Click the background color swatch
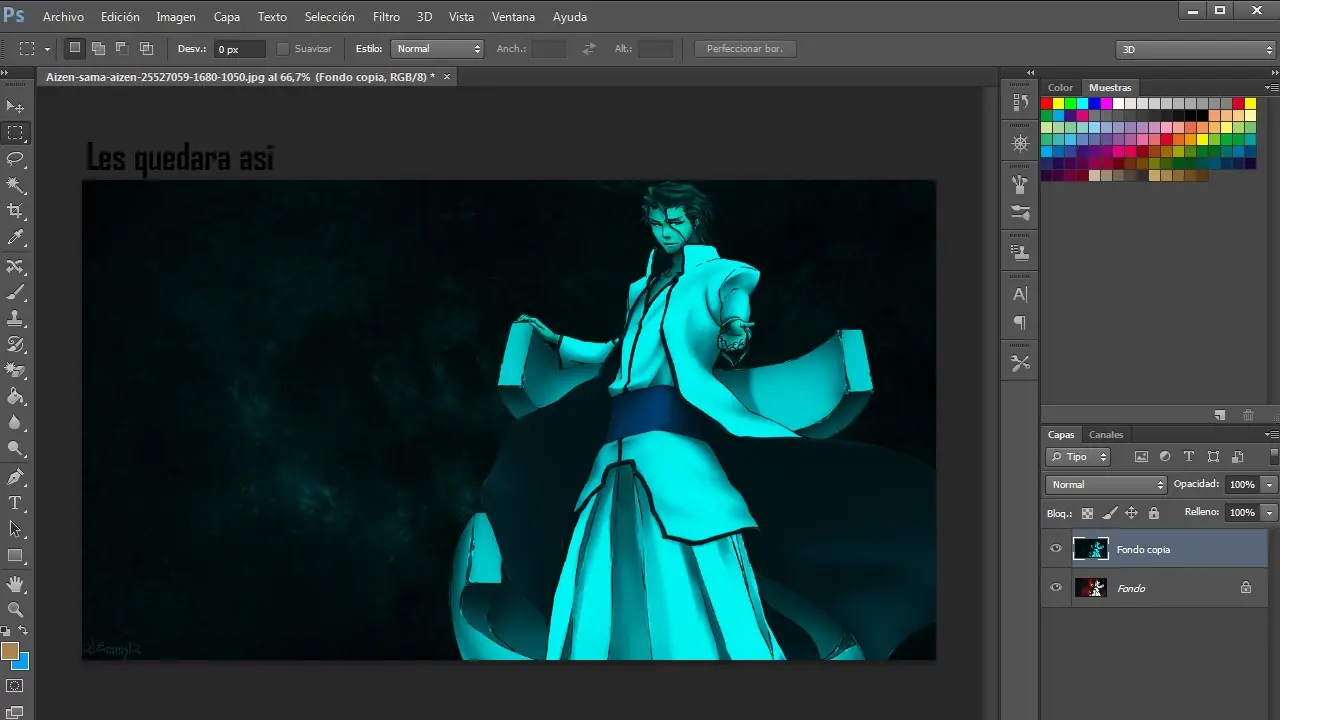The image size is (1324, 724). (x=22, y=662)
